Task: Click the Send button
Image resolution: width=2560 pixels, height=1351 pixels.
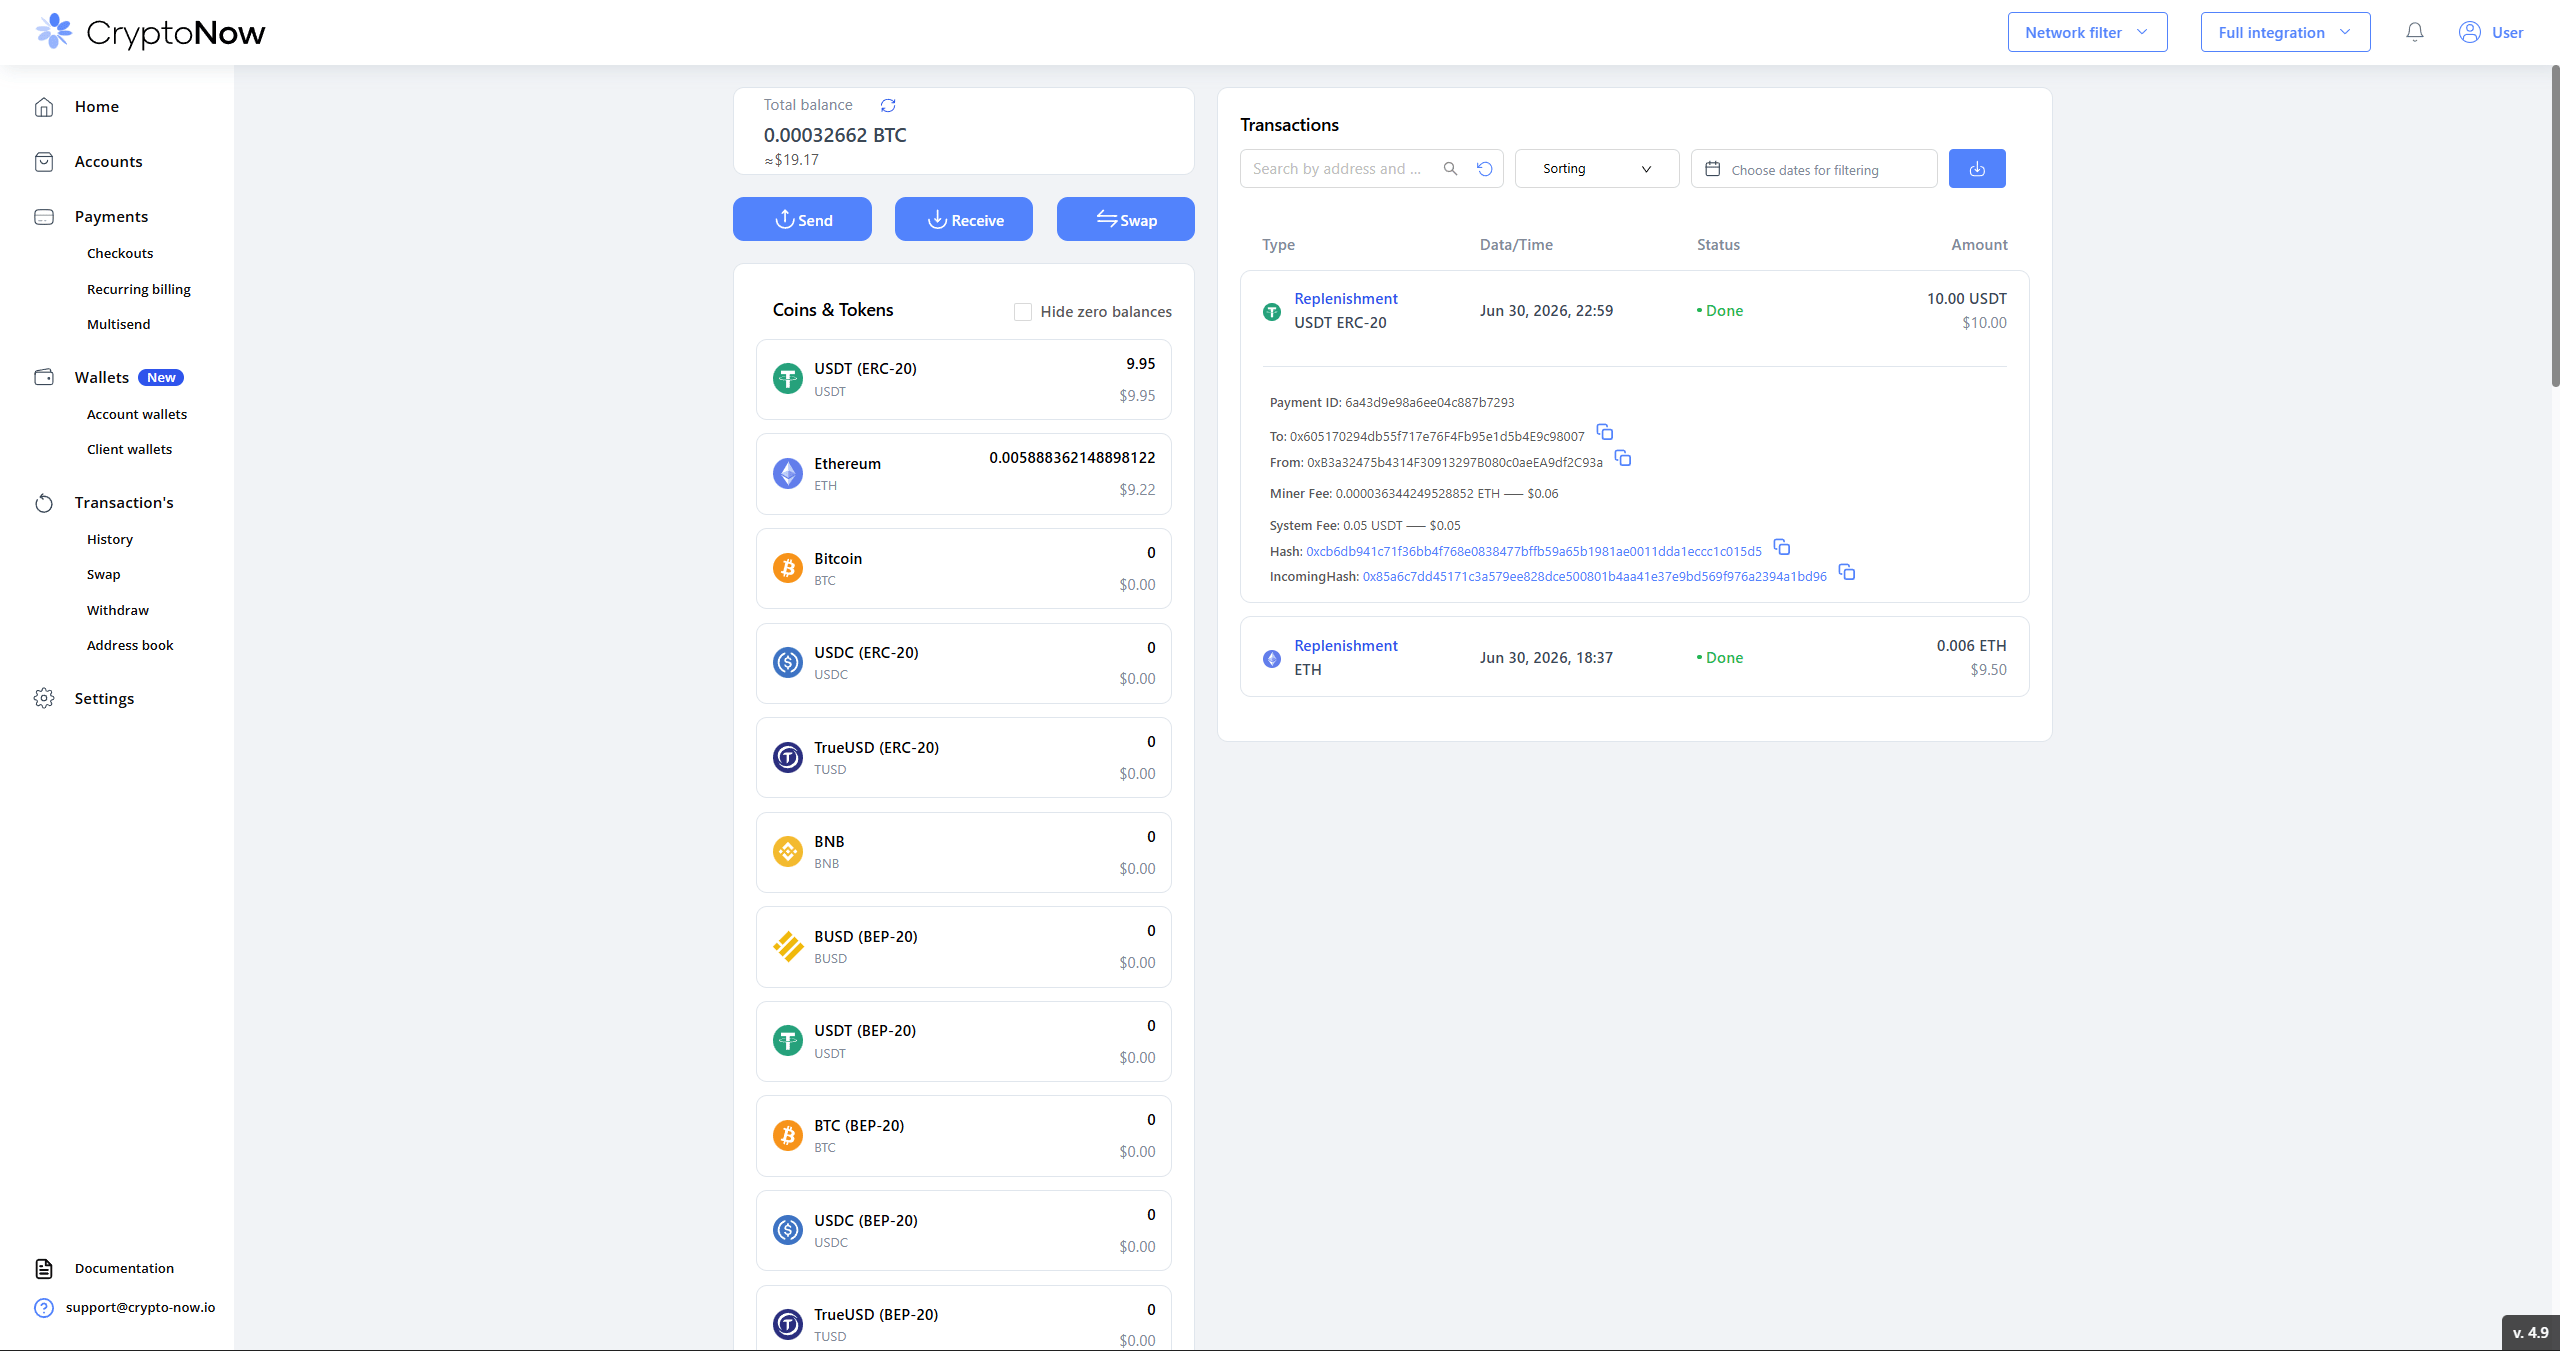Action: tap(802, 219)
